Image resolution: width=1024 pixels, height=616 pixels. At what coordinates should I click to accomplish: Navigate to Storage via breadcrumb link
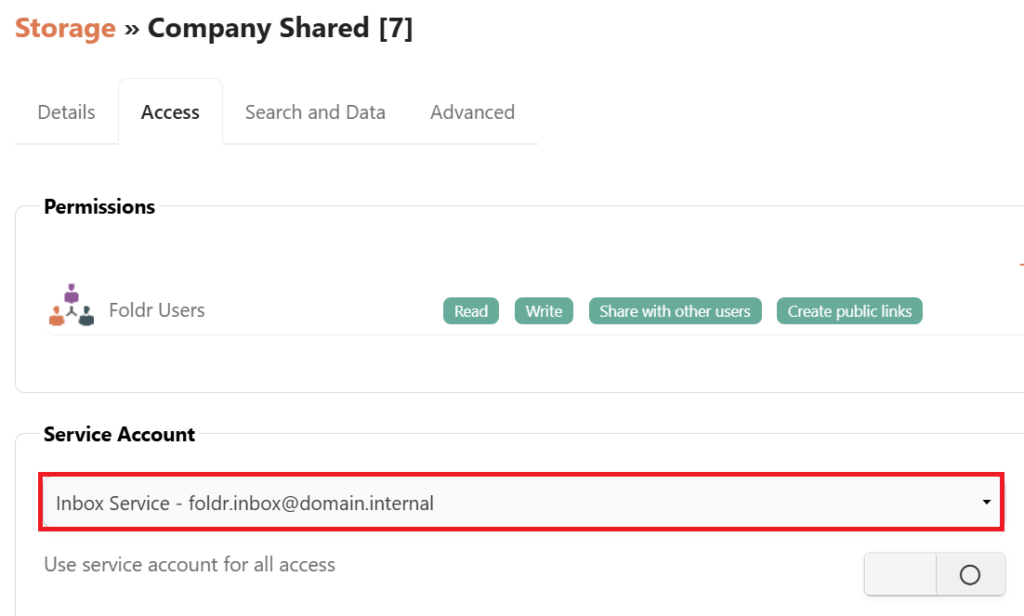point(65,28)
